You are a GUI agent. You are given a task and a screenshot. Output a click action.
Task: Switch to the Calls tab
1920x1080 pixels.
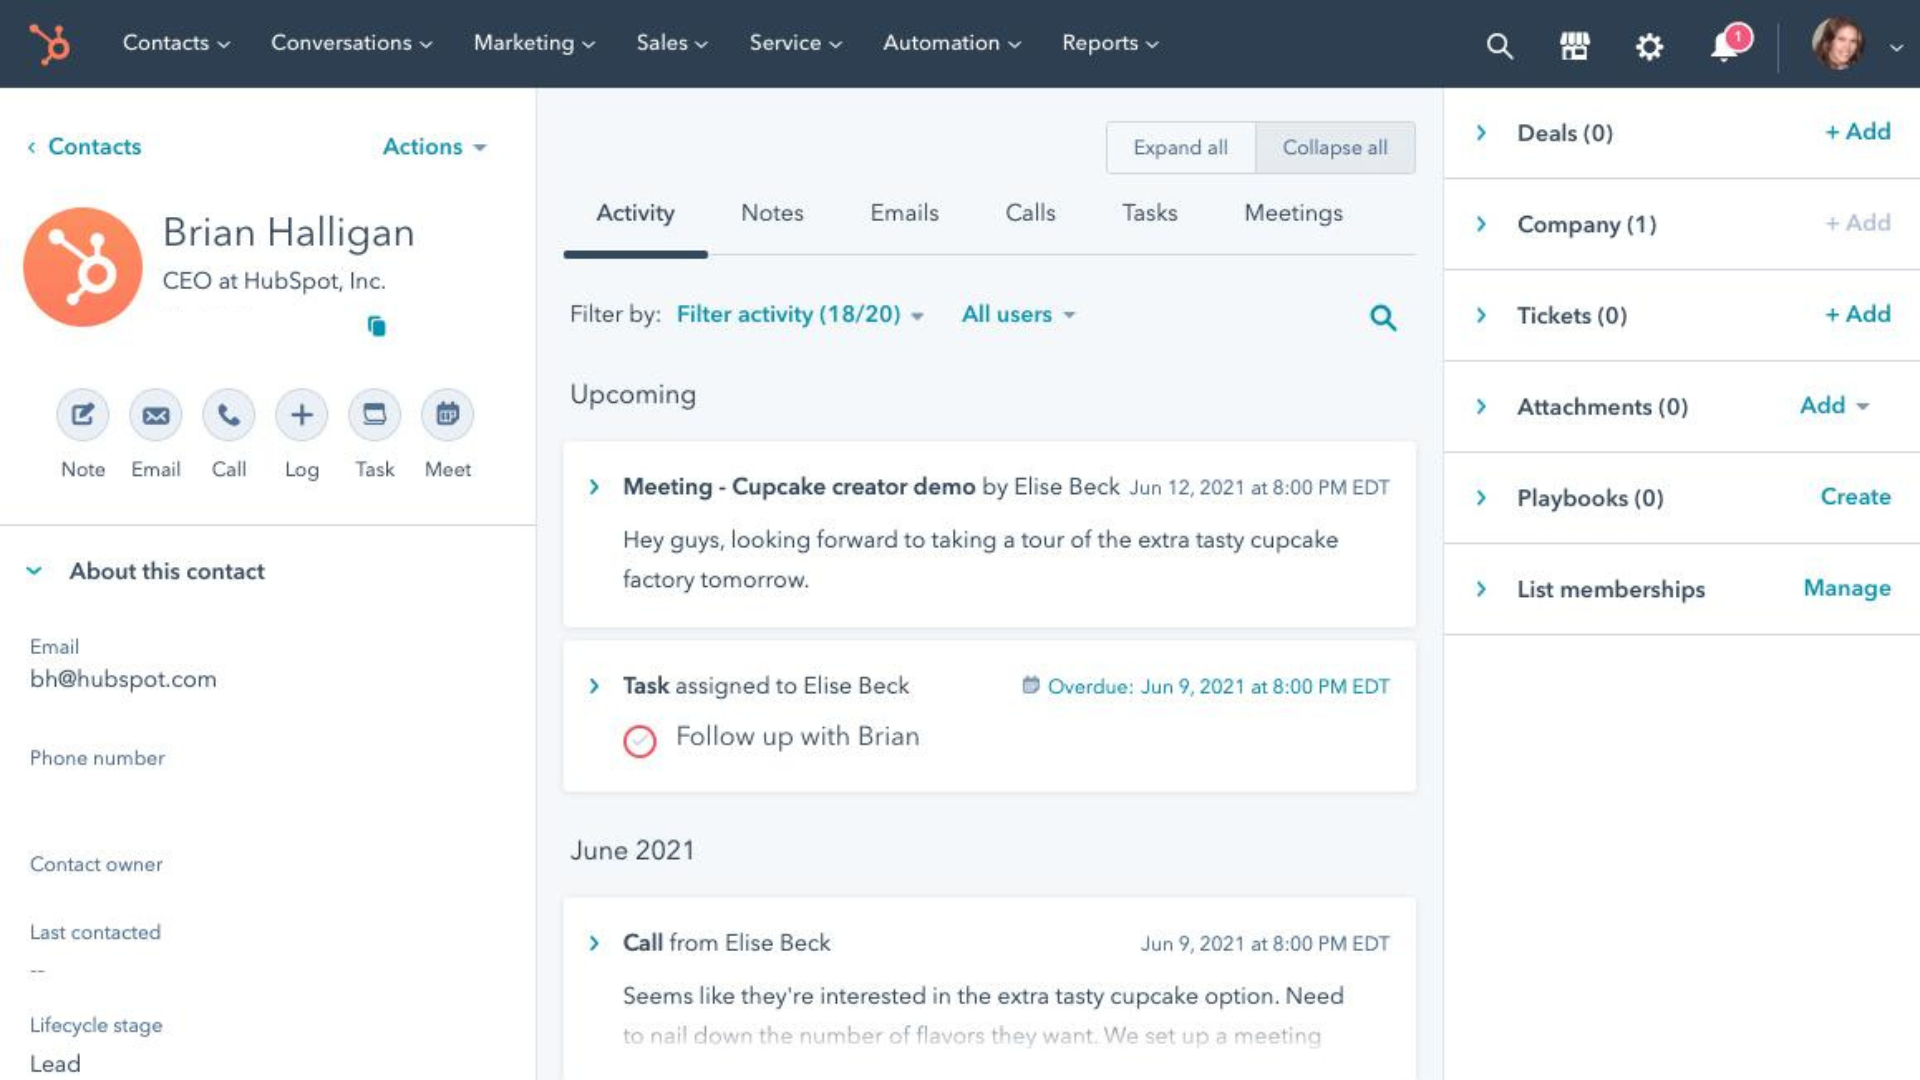(1030, 213)
